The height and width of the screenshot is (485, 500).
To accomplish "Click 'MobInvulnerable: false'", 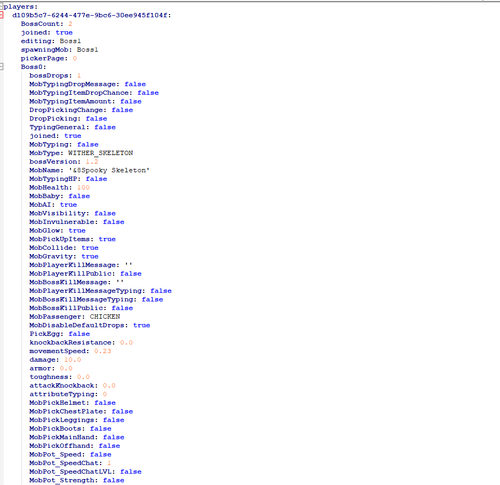I will pos(77,222).
